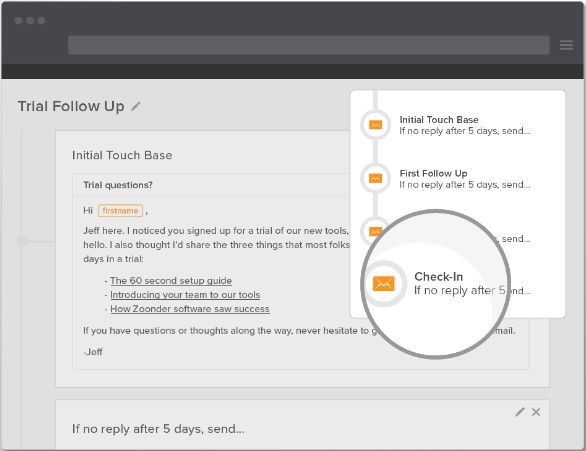Click the third step envelope icon in timeline

pos(375,231)
